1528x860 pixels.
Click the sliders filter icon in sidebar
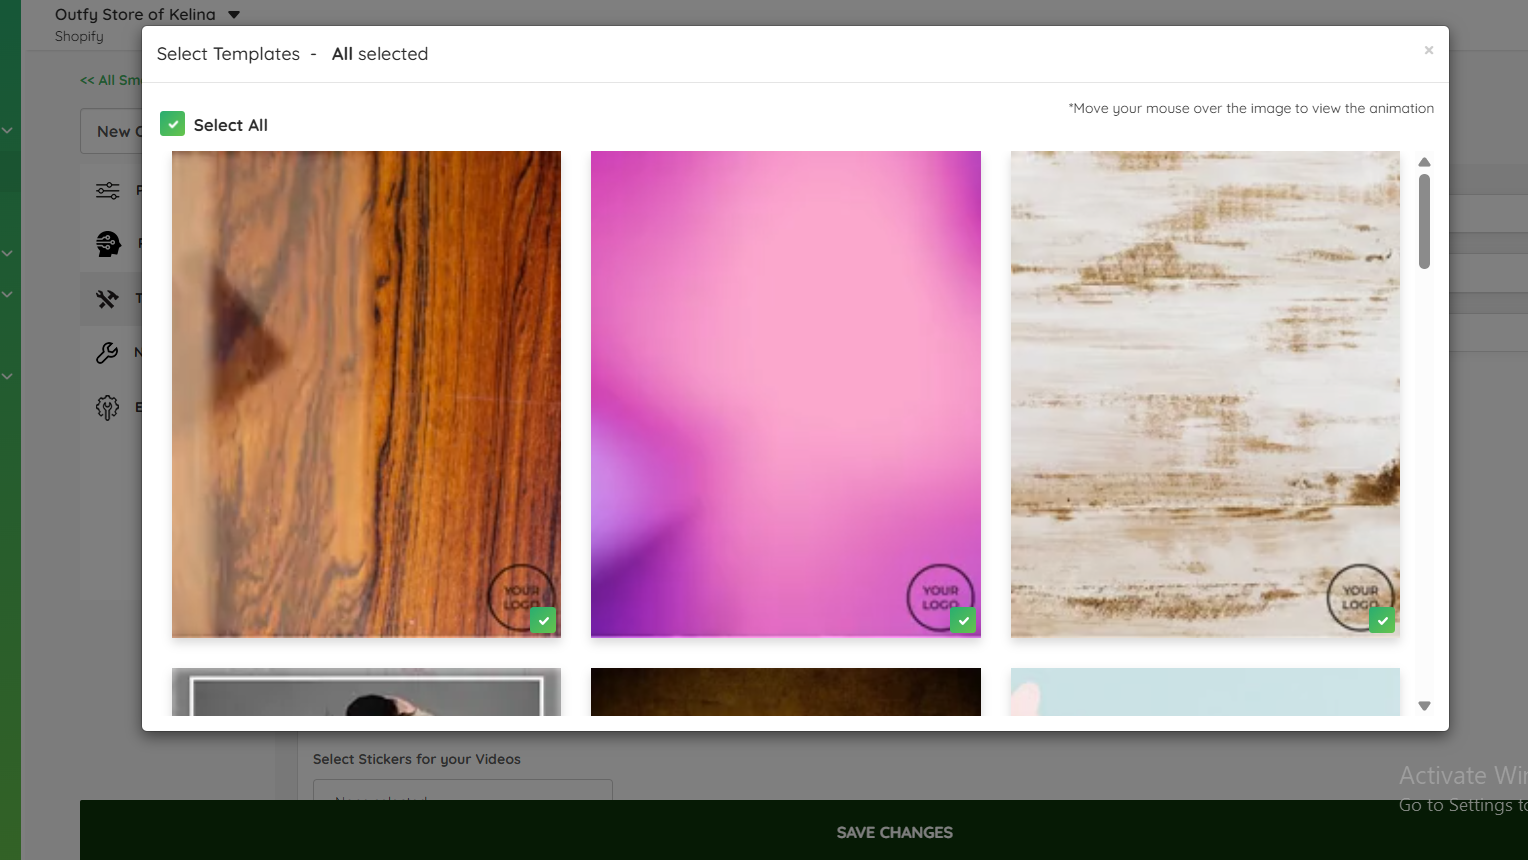[x=108, y=190]
